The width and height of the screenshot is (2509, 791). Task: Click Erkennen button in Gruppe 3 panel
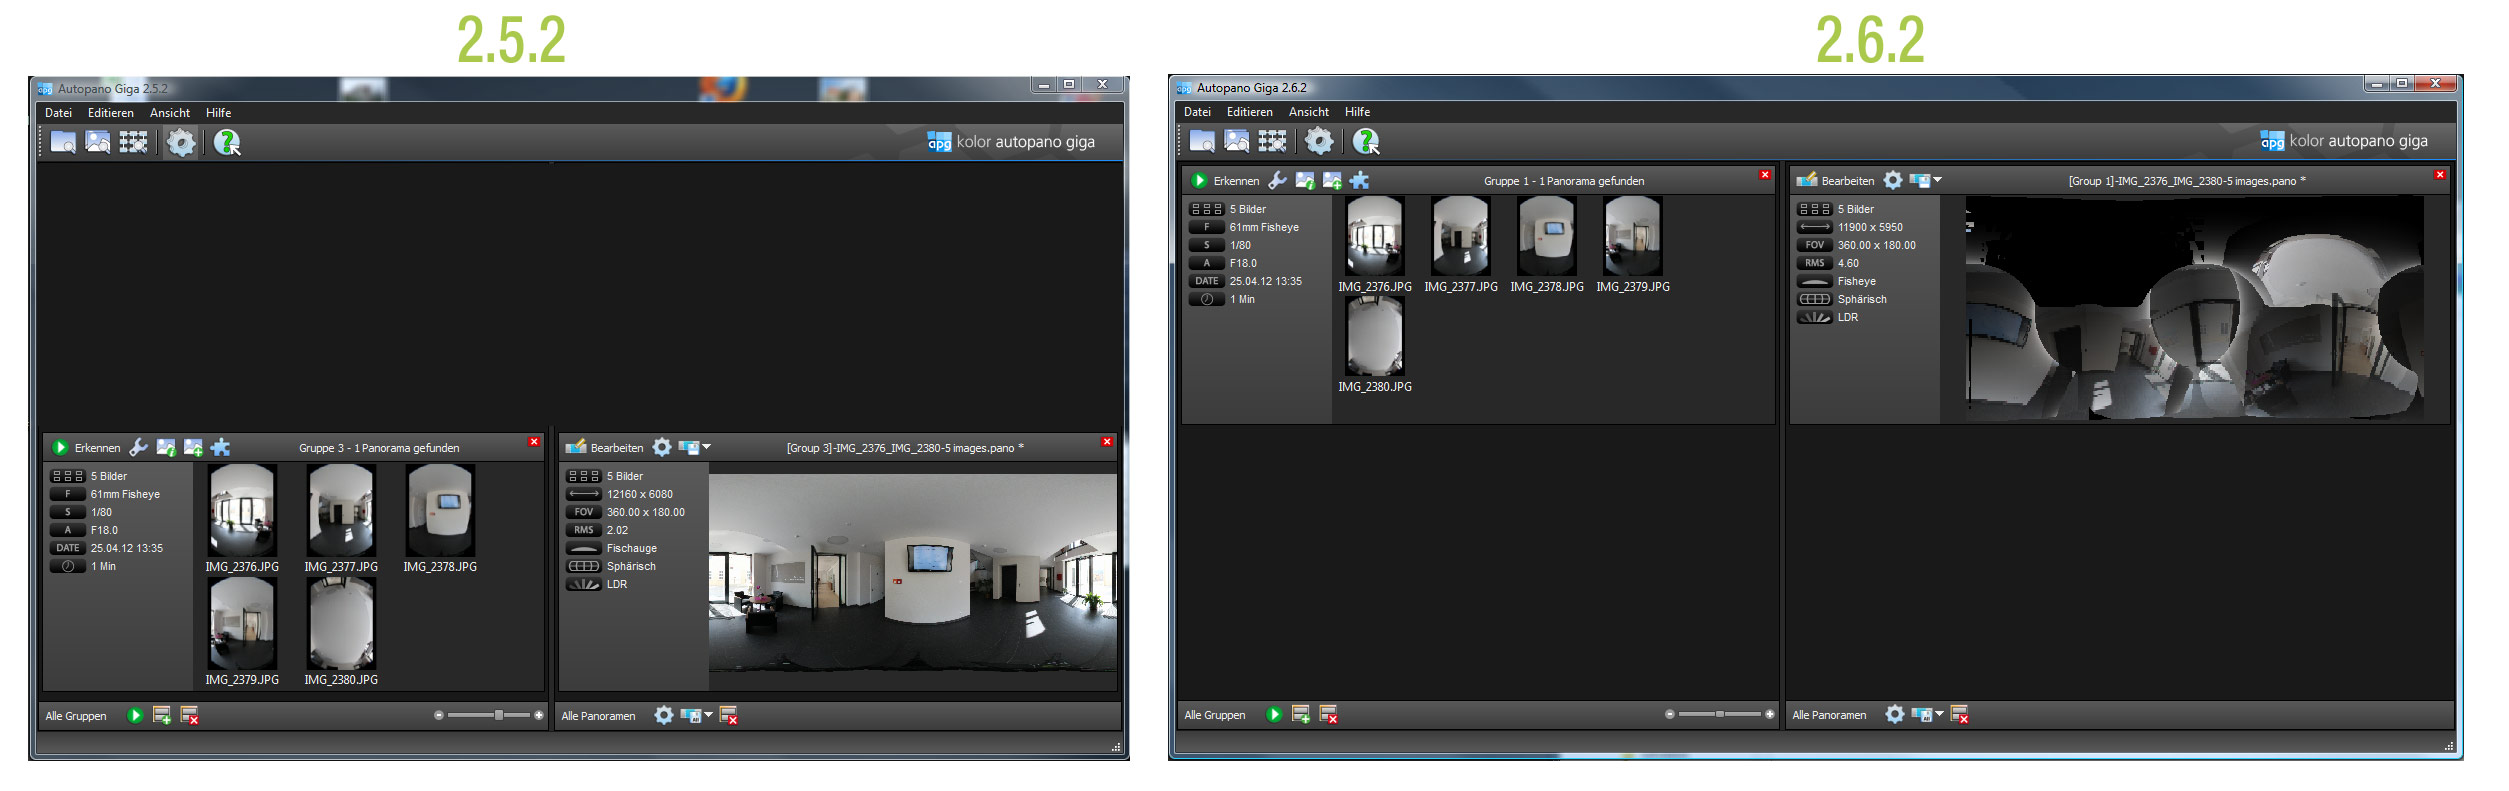(86, 448)
